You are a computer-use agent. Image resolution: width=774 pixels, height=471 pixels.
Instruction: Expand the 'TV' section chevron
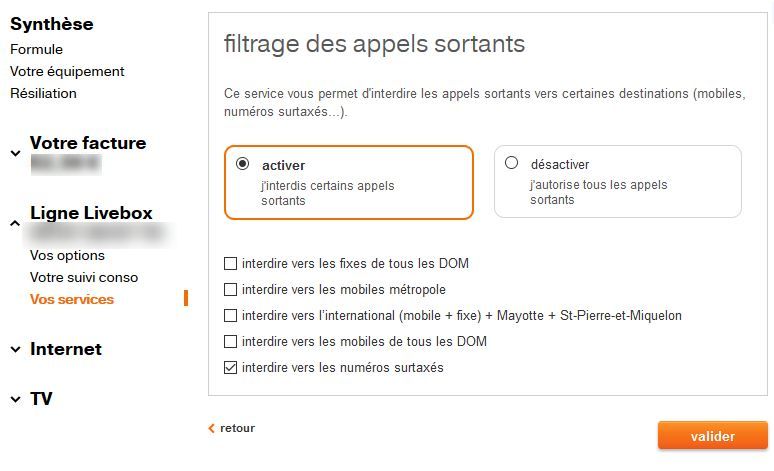pyautogui.click(x=15, y=400)
